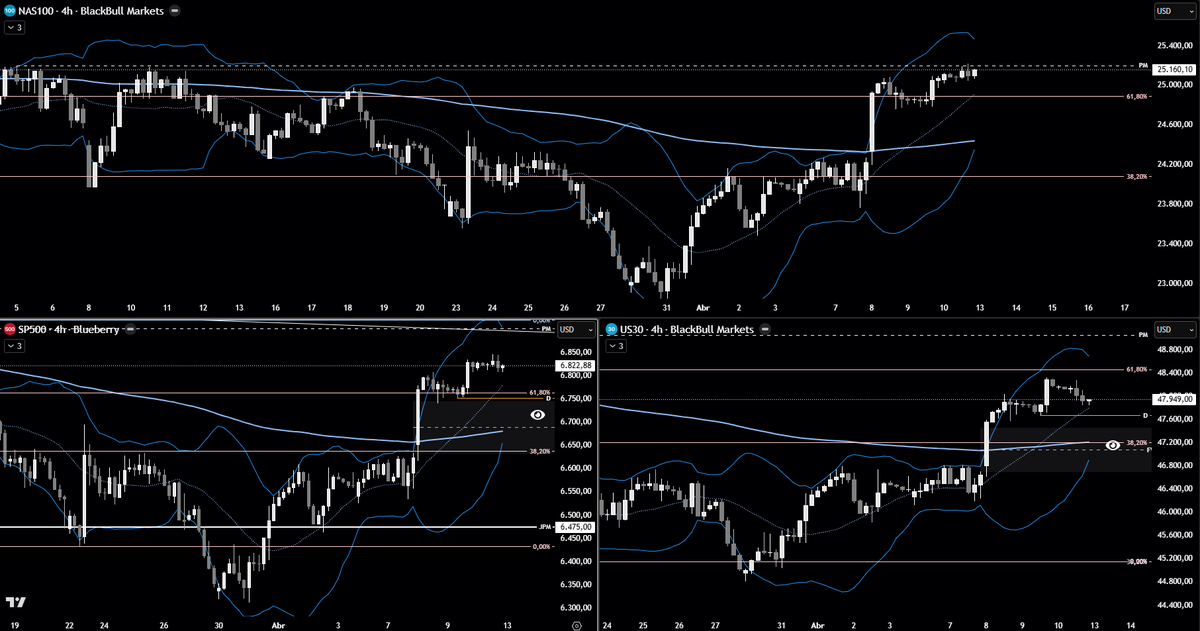Open time axis settings gear in SP500 chart

tap(576, 624)
